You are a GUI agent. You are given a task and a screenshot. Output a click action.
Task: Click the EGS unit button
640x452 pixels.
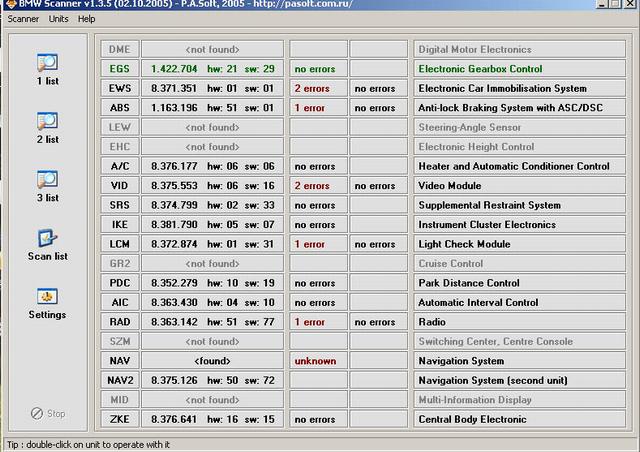[x=119, y=69]
